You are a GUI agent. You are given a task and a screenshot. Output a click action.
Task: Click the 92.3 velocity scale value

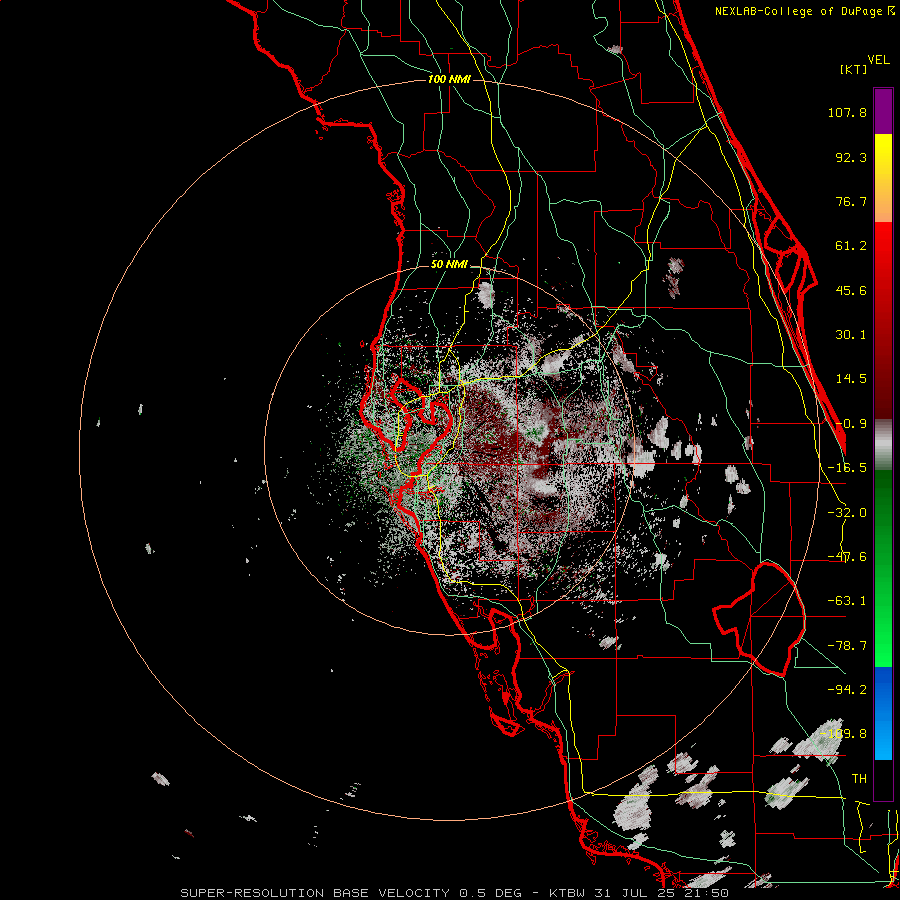851,157
